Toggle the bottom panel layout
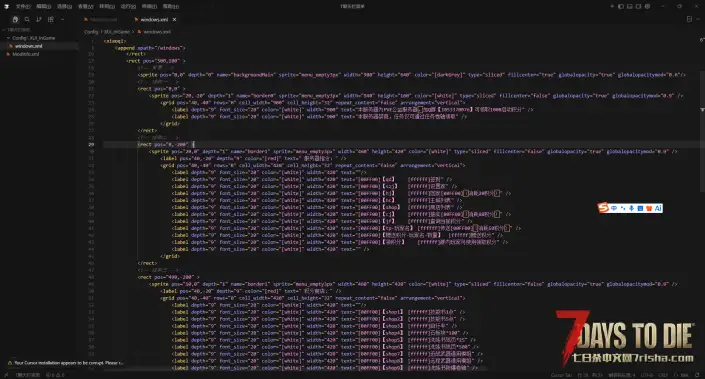Viewport: 705px width, 379px height. pyautogui.click(x=629, y=6)
